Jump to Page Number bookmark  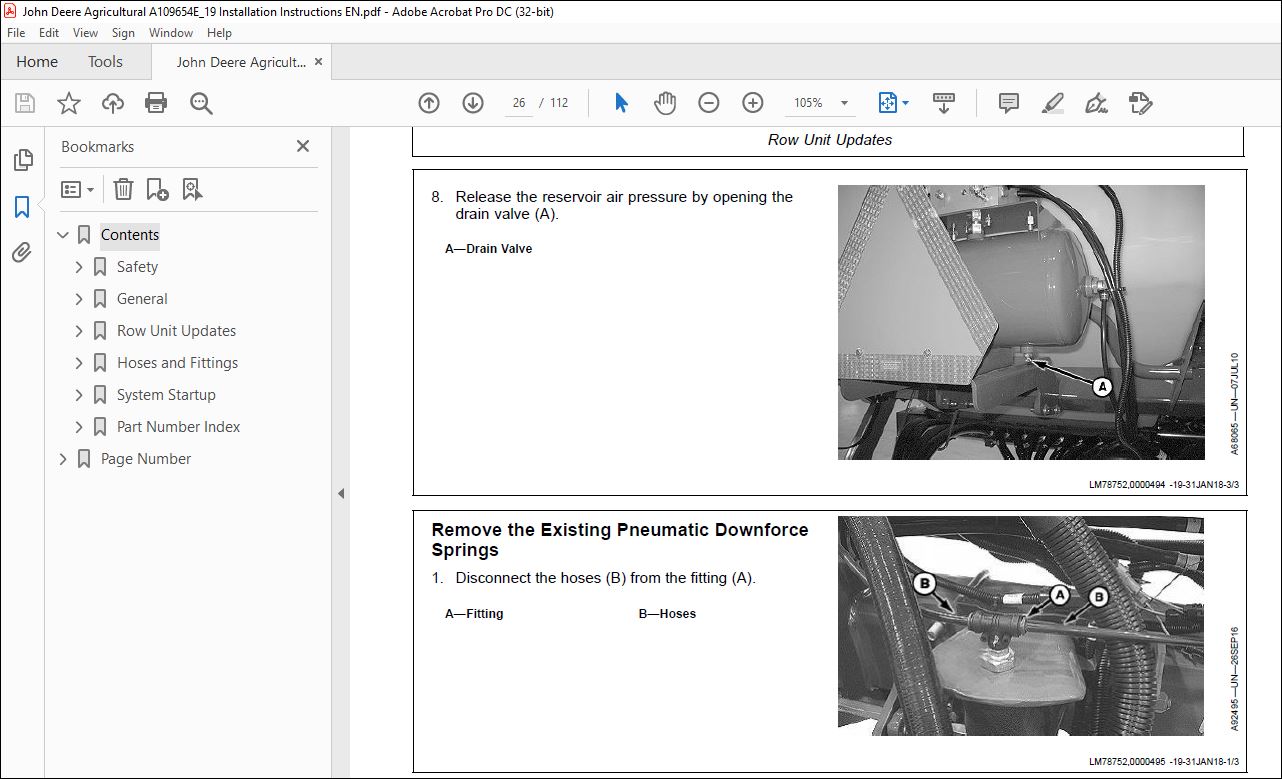tap(146, 459)
